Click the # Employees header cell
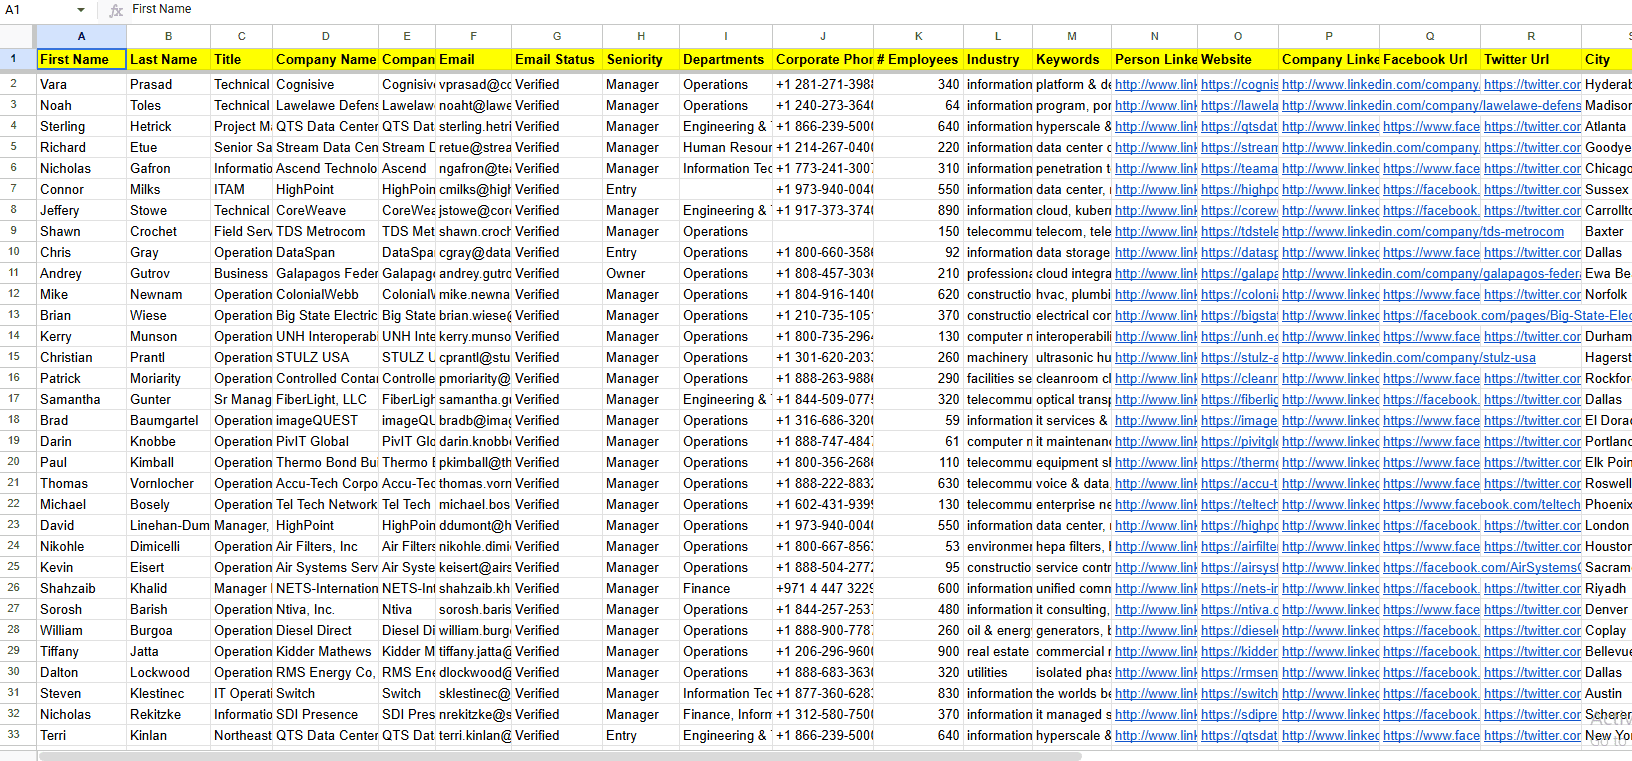Image resolution: width=1632 pixels, height=761 pixels. [918, 60]
